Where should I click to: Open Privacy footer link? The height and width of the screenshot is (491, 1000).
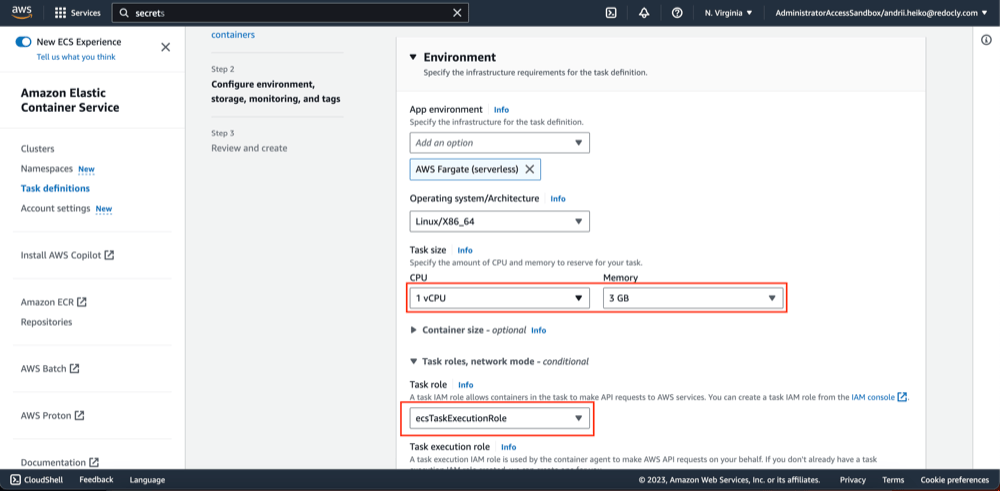[x=853, y=480]
